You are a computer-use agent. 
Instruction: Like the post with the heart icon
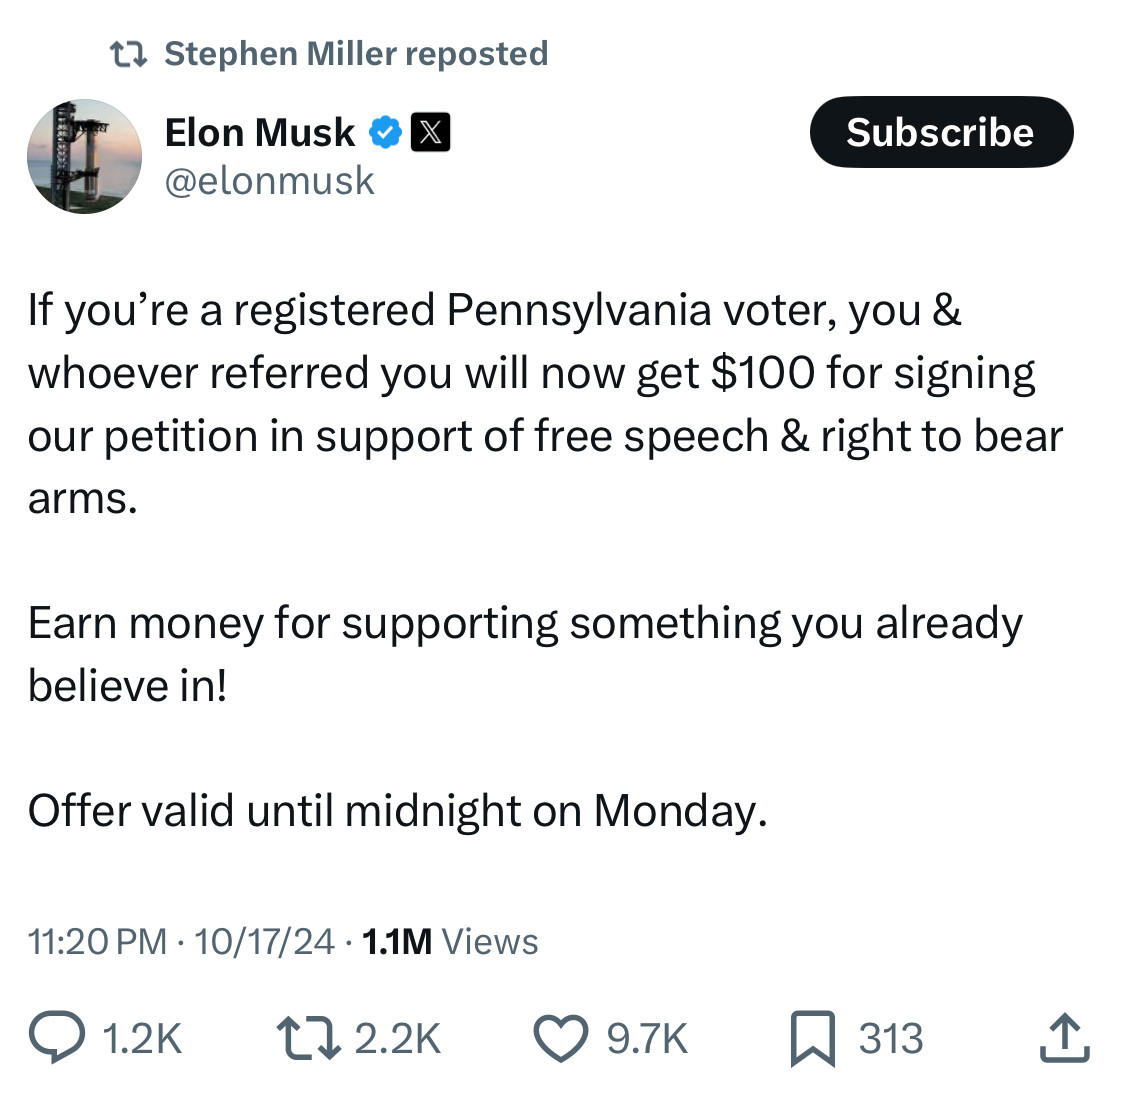pos(561,1039)
